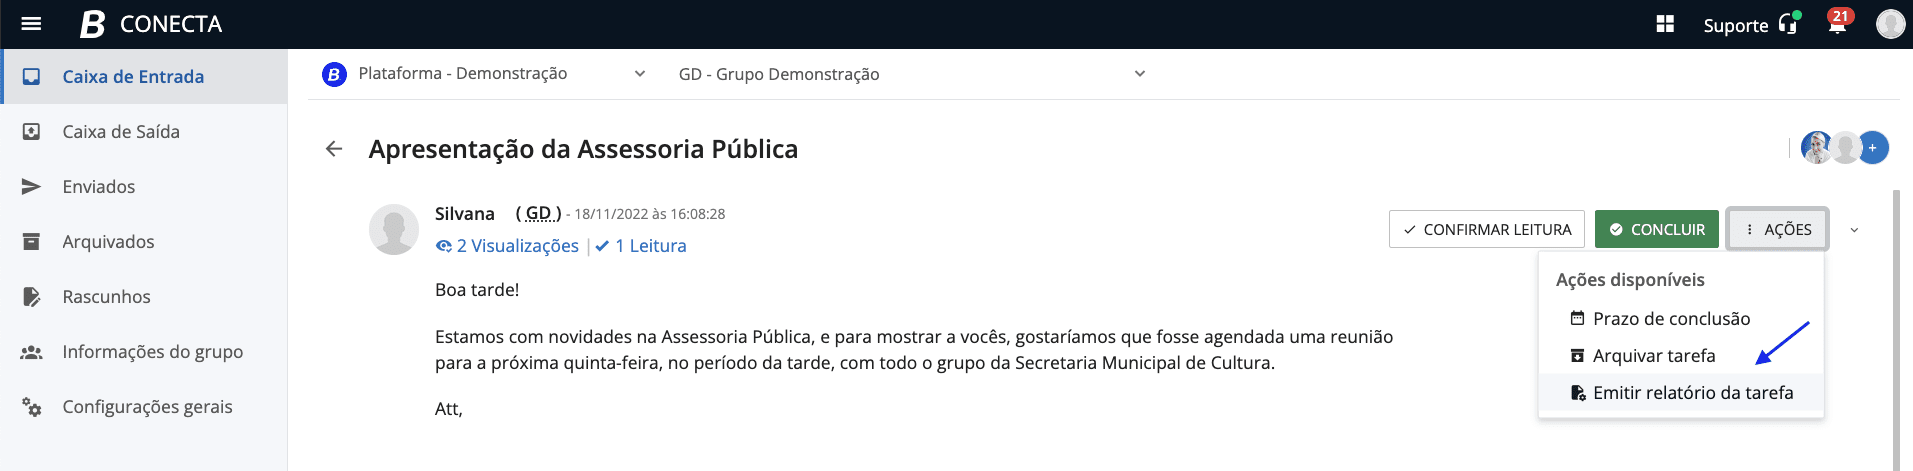Expand the GD - Grupo Demonstração dropdown
Viewport: 1913px width, 471px height.
1140,74
